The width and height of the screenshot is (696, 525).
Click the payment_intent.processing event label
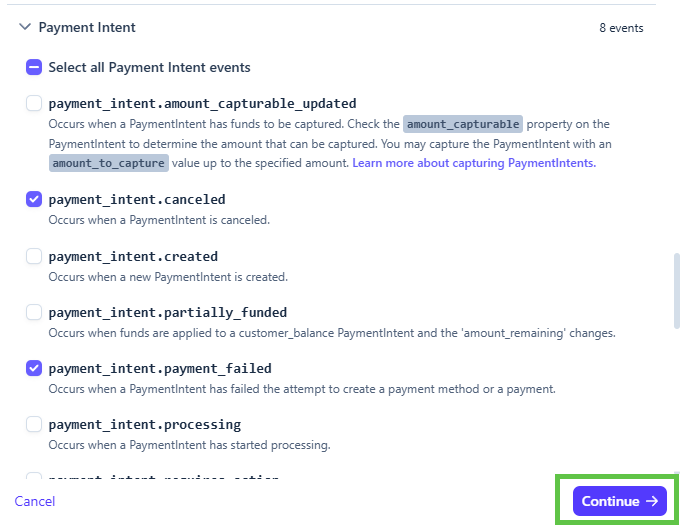[x=145, y=424]
